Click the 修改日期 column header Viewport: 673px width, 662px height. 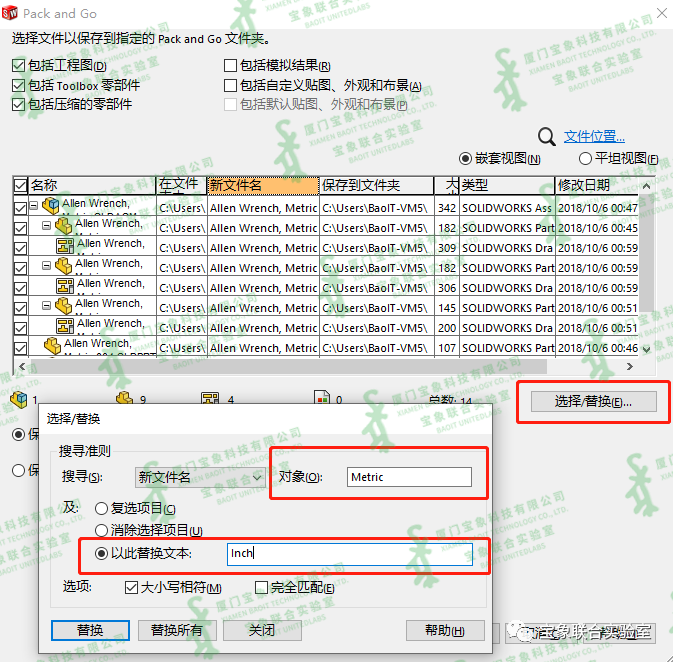[x=597, y=185]
